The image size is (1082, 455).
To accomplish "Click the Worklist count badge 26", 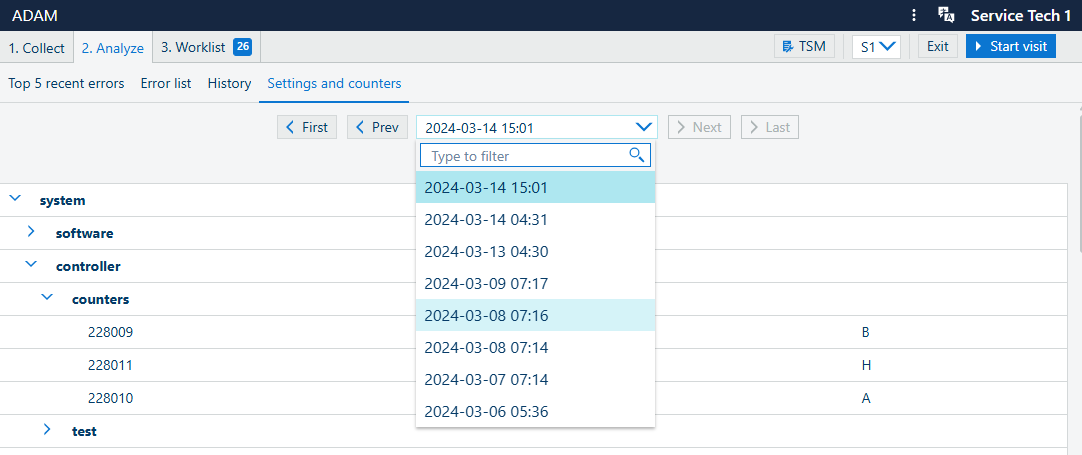I will coord(242,47).
